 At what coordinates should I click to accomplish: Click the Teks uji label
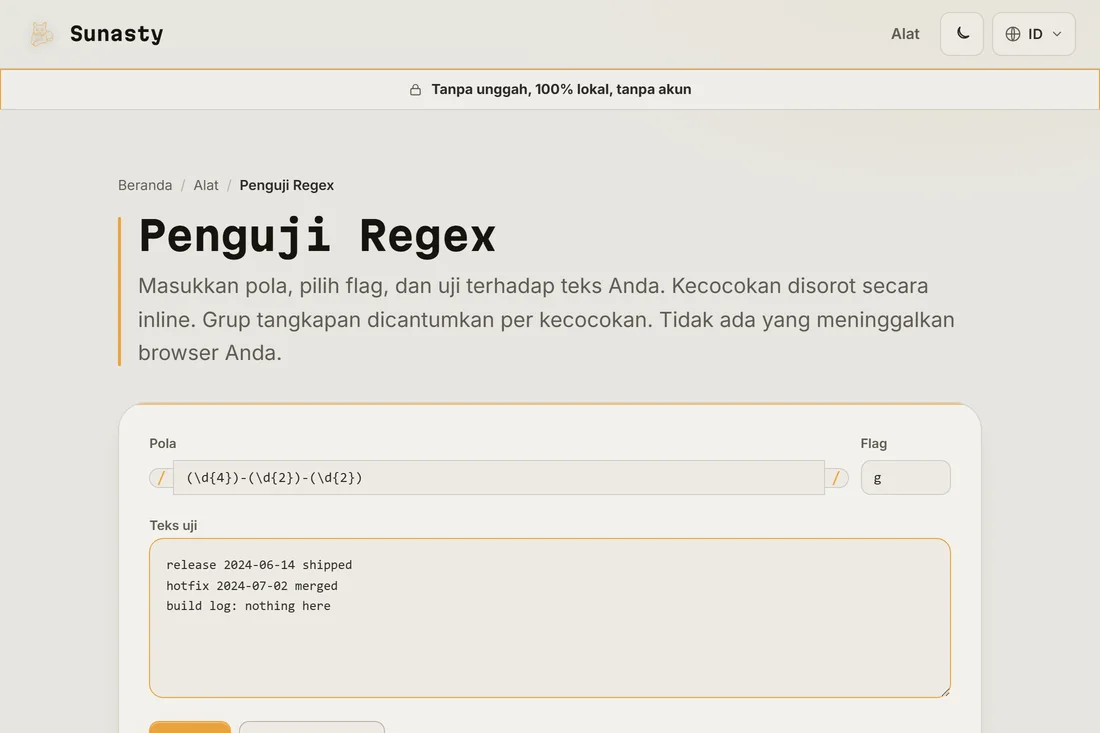173,525
